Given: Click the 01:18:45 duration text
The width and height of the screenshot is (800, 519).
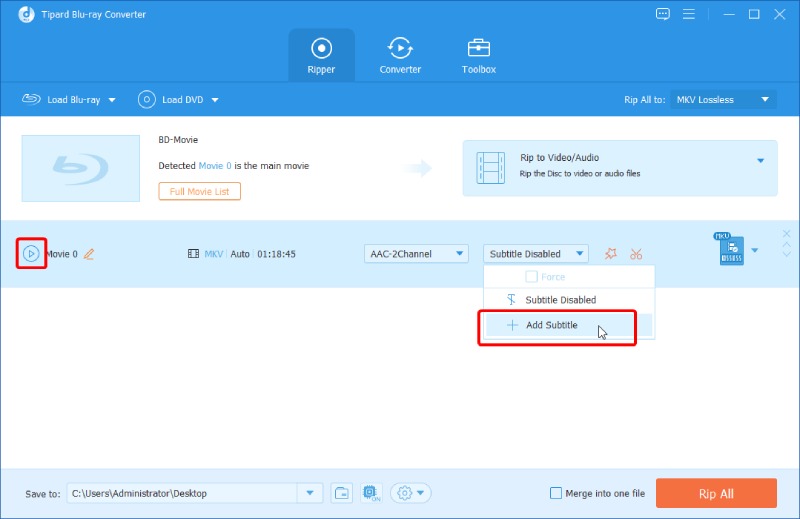Looking at the screenshot, I should pos(276,254).
